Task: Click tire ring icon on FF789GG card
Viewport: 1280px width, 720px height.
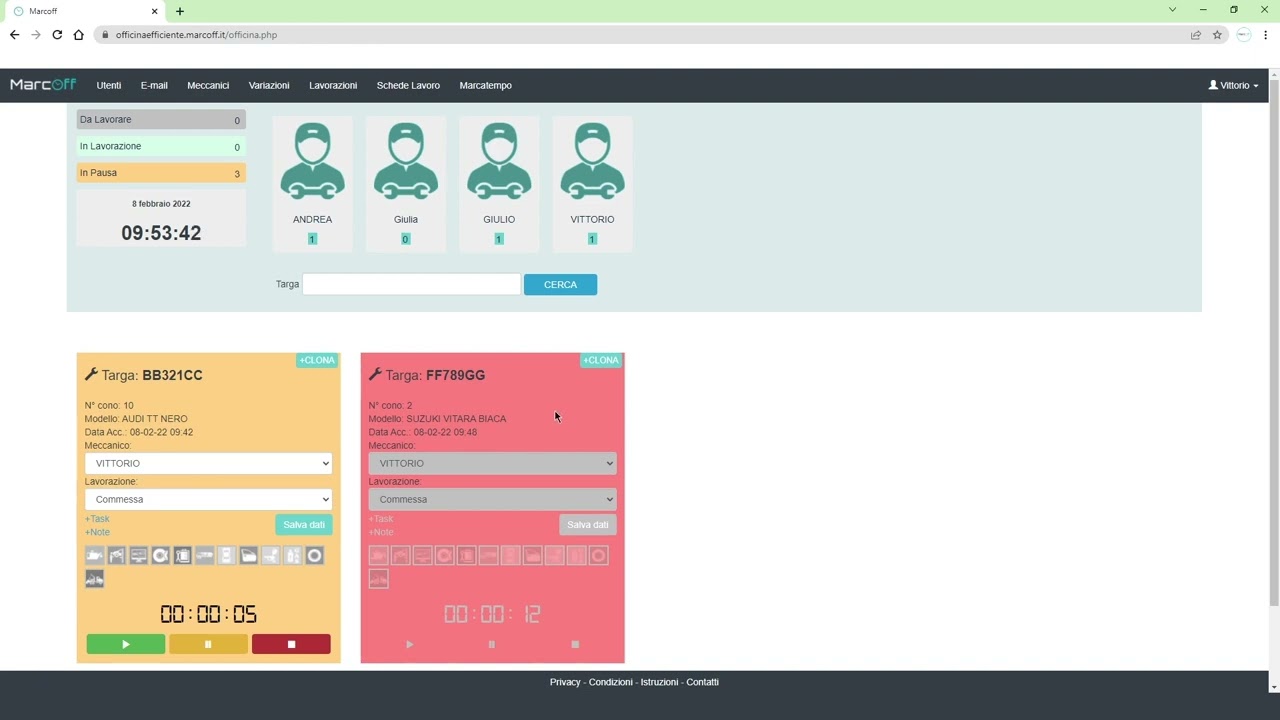Action: (x=598, y=555)
